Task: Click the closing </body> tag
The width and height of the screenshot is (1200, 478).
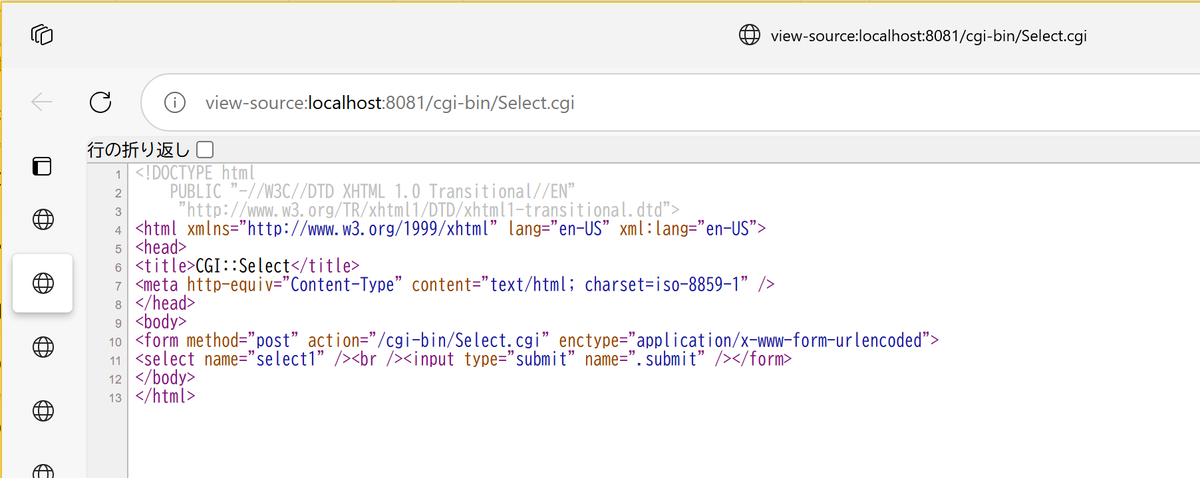Action: coord(164,378)
